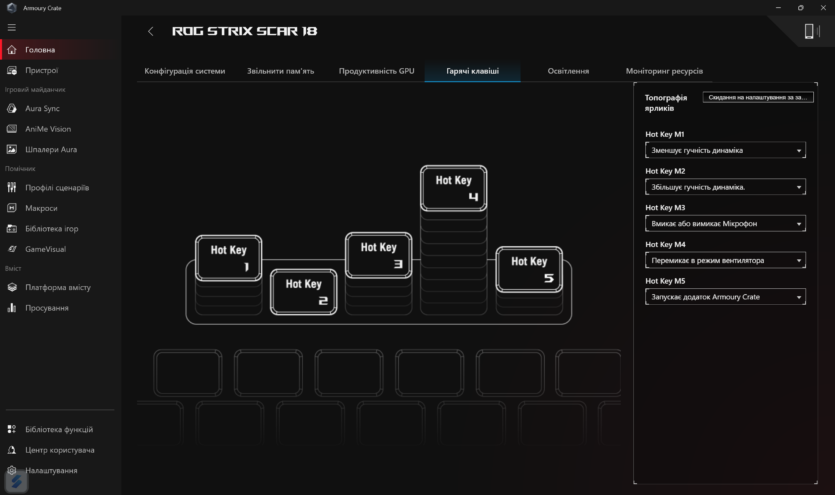Click the Топографія ярликів heading

pos(666,103)
